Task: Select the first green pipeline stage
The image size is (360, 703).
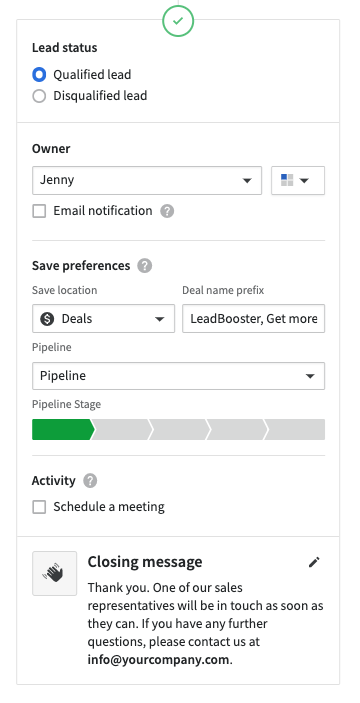Action: click(63, 430)
